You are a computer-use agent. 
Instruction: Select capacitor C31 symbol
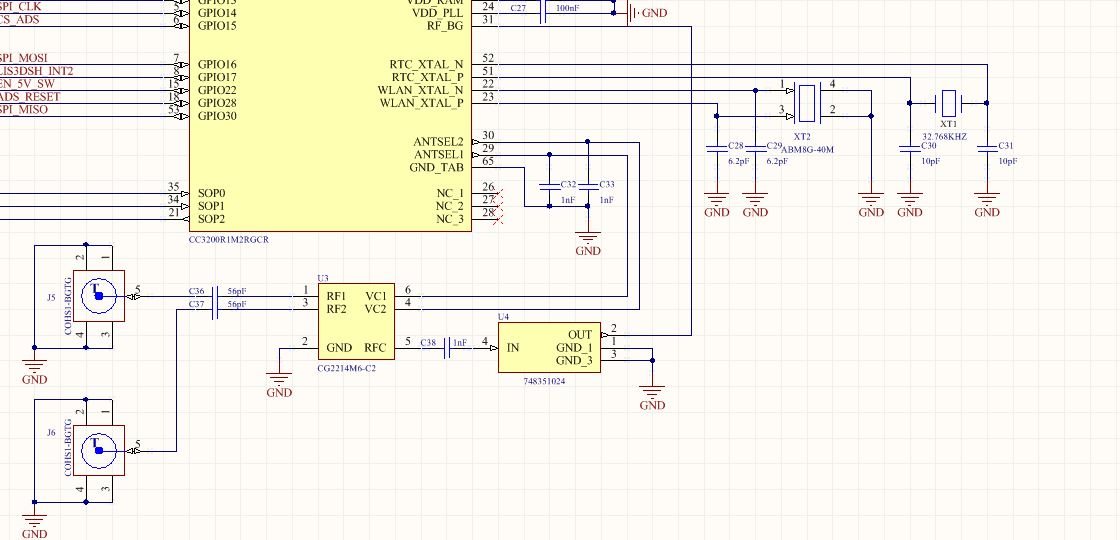pos(986,149)
